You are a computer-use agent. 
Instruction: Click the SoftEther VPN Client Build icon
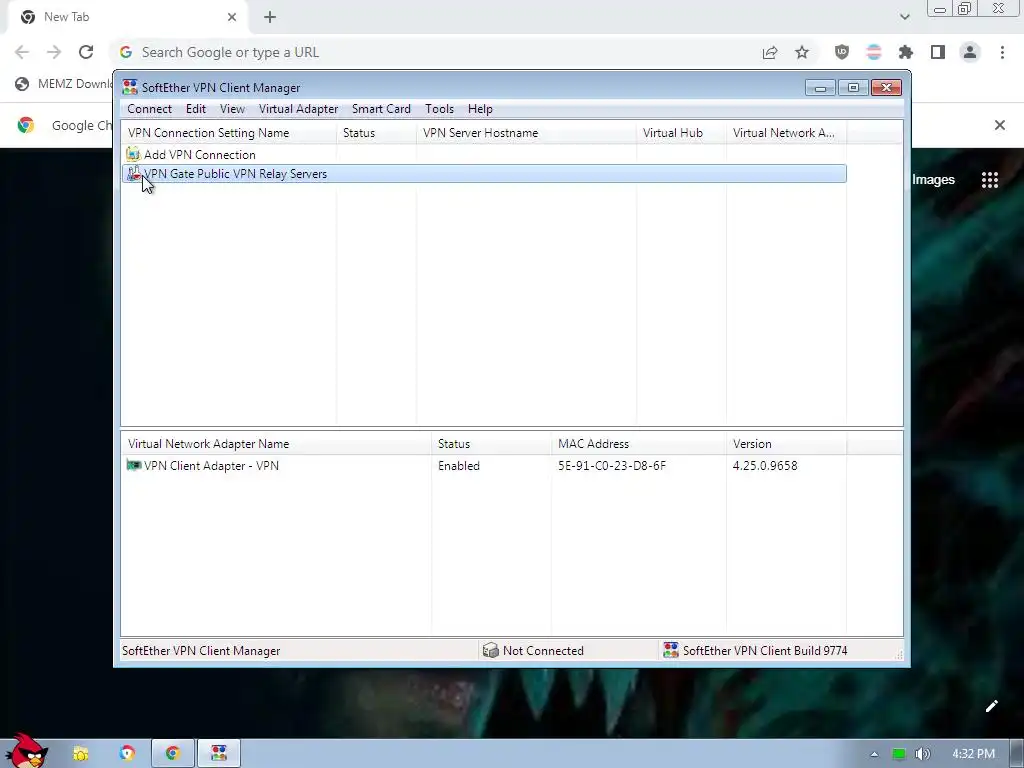point(671,650)
